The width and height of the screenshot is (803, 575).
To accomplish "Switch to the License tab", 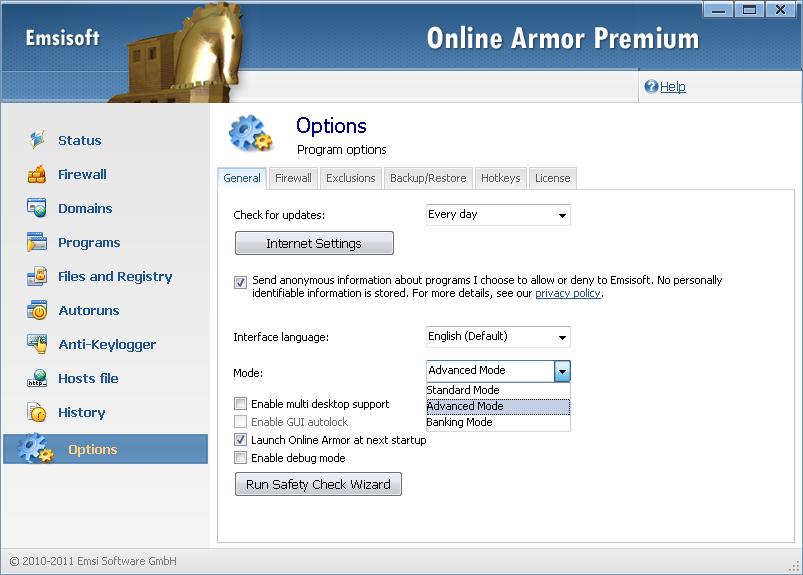I will (553, 178).
